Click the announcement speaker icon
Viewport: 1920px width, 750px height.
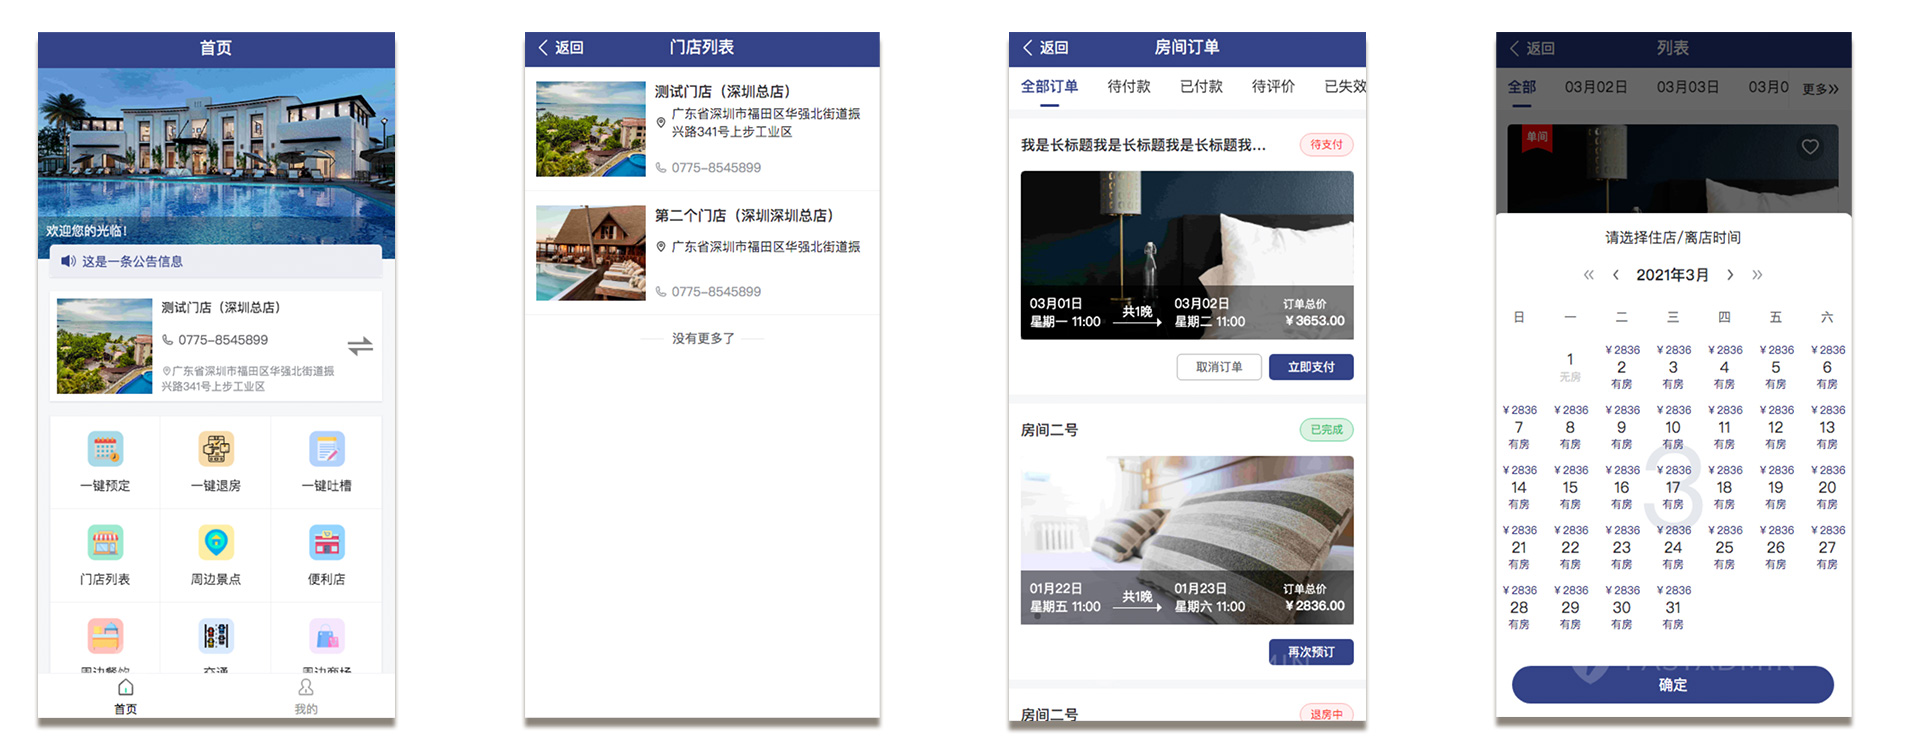click(x=68, y=261)
